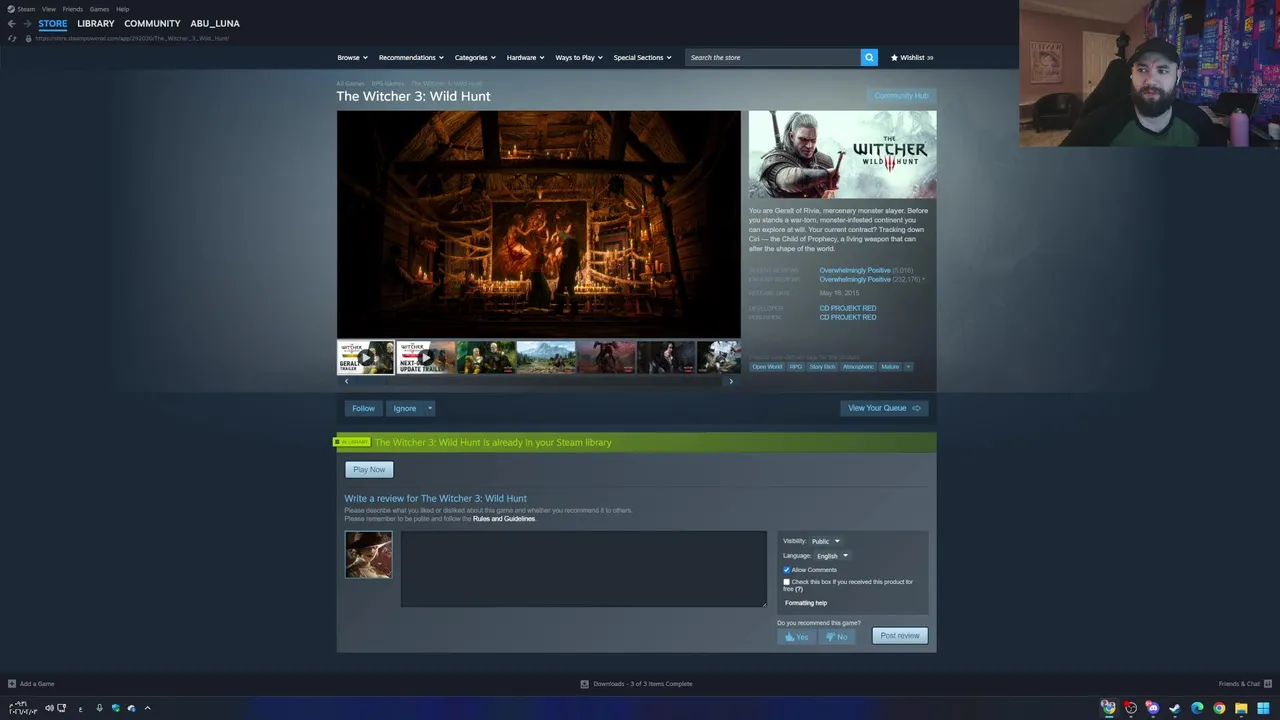Open the Friends menu
This screenshot has height=720, width=1280.
[x=72, y=9]
